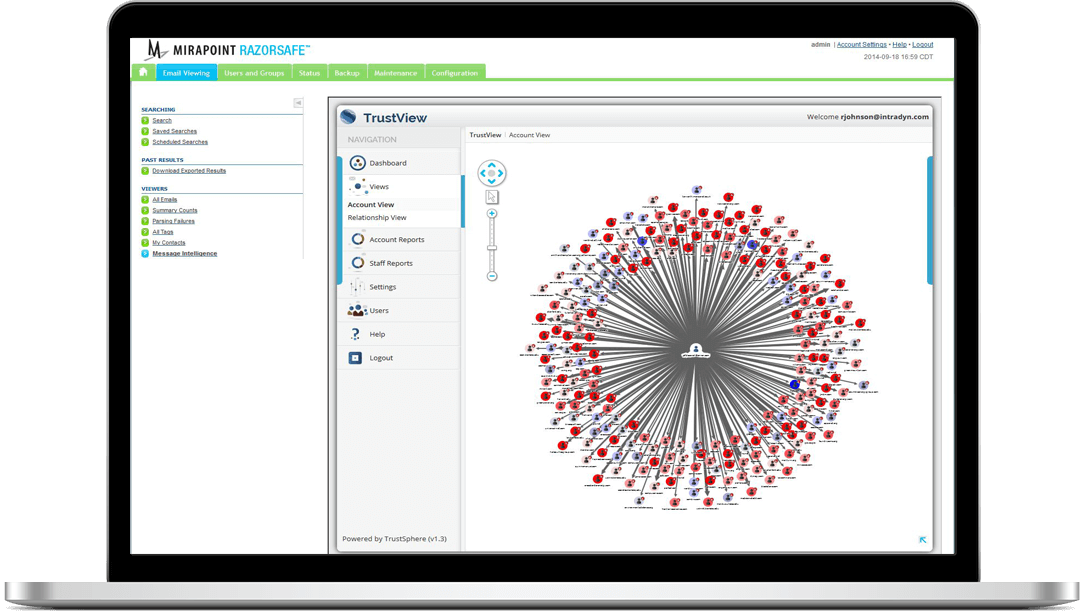Click Account View breadcrumb

coord(529,135)
